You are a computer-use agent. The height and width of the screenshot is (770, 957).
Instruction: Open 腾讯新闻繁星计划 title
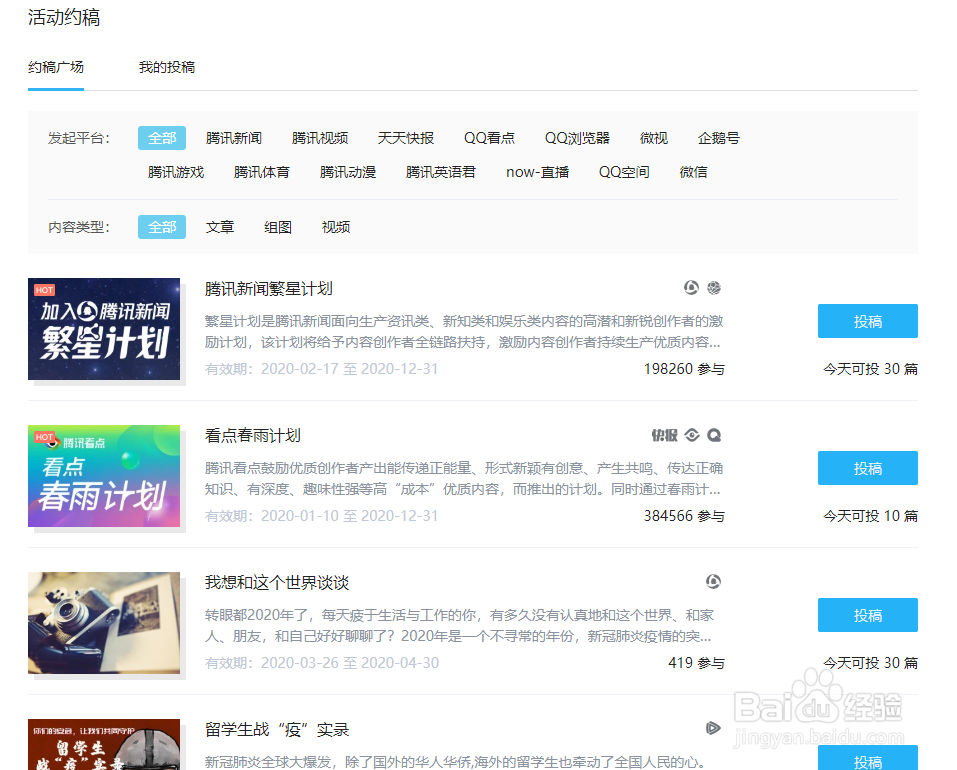(x=269, y=289)
